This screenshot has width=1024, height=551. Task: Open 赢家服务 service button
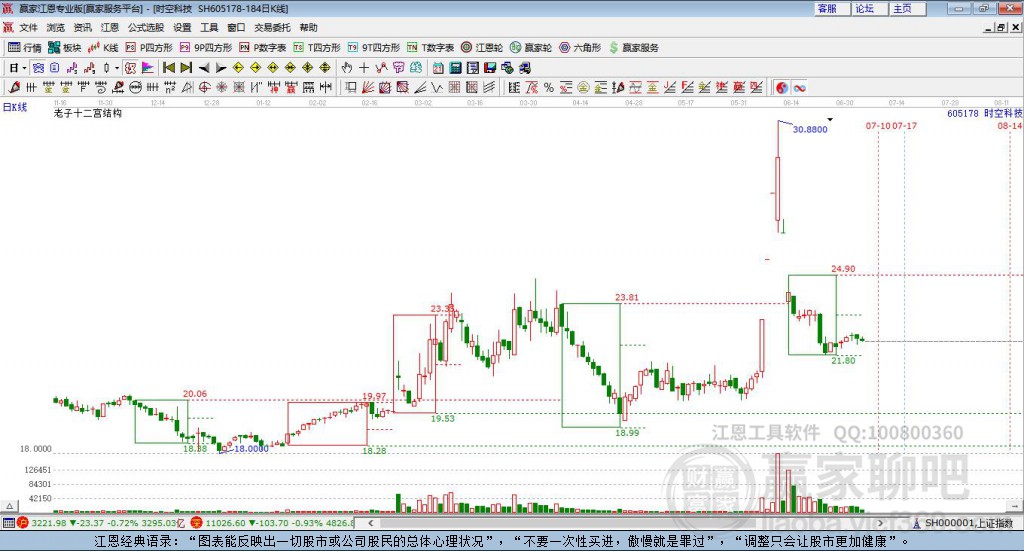point(633,48)
